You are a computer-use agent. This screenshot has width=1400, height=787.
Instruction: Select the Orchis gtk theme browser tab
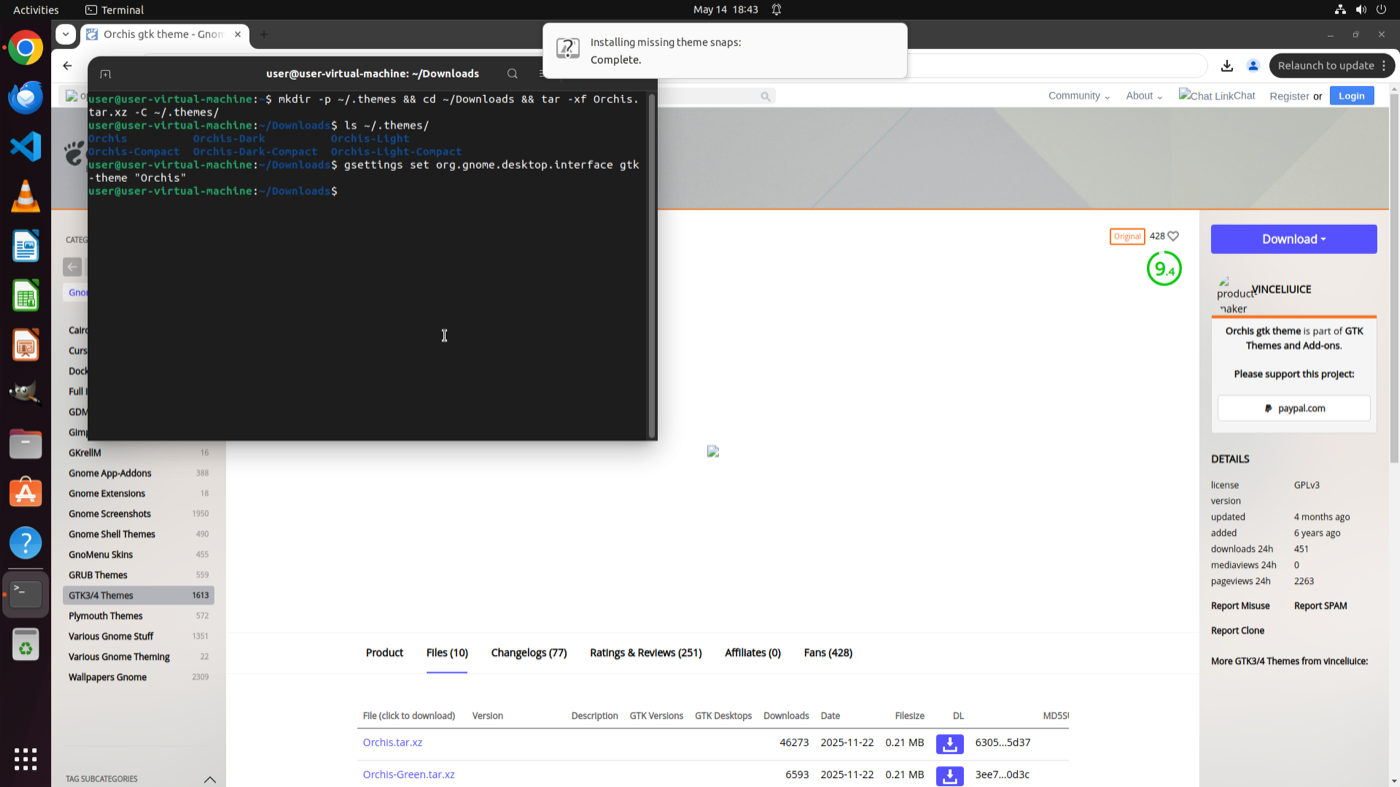(165, 34)
